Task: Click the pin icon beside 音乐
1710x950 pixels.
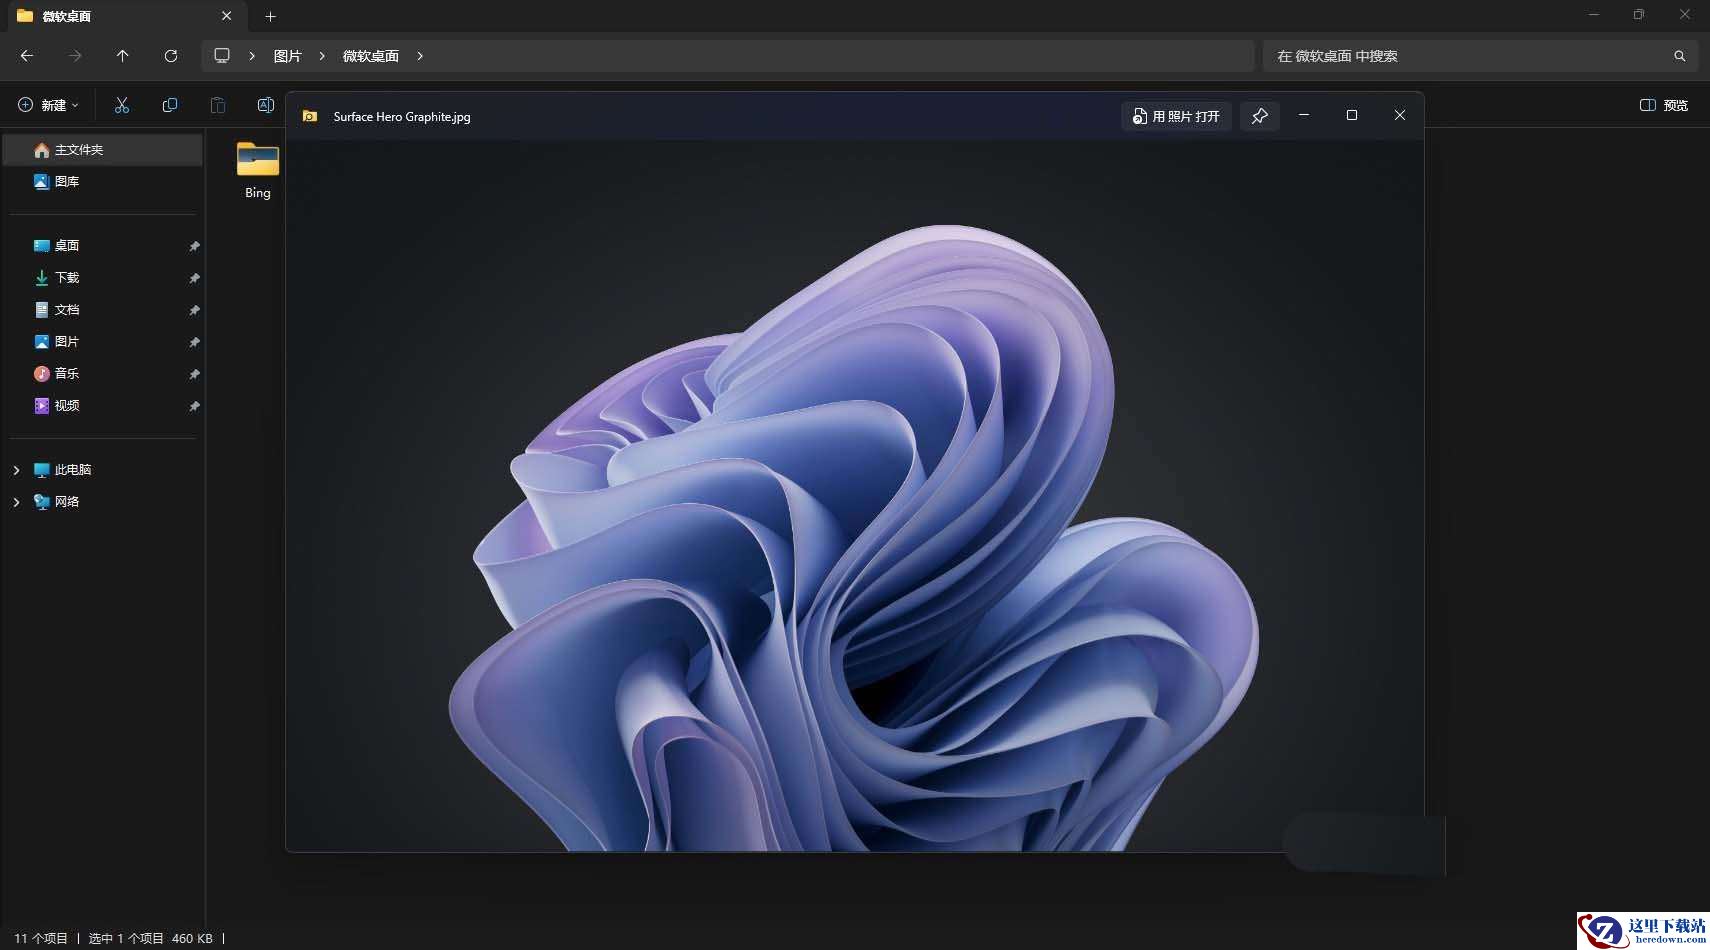Action: click(195, 374)
